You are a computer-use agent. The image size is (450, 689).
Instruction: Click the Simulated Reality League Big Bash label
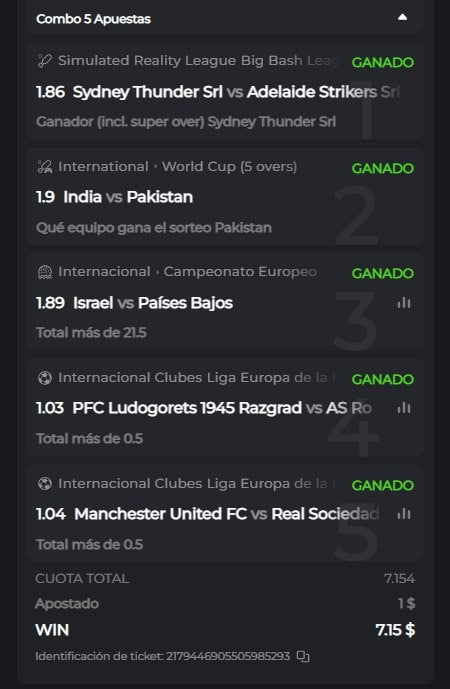198,61
